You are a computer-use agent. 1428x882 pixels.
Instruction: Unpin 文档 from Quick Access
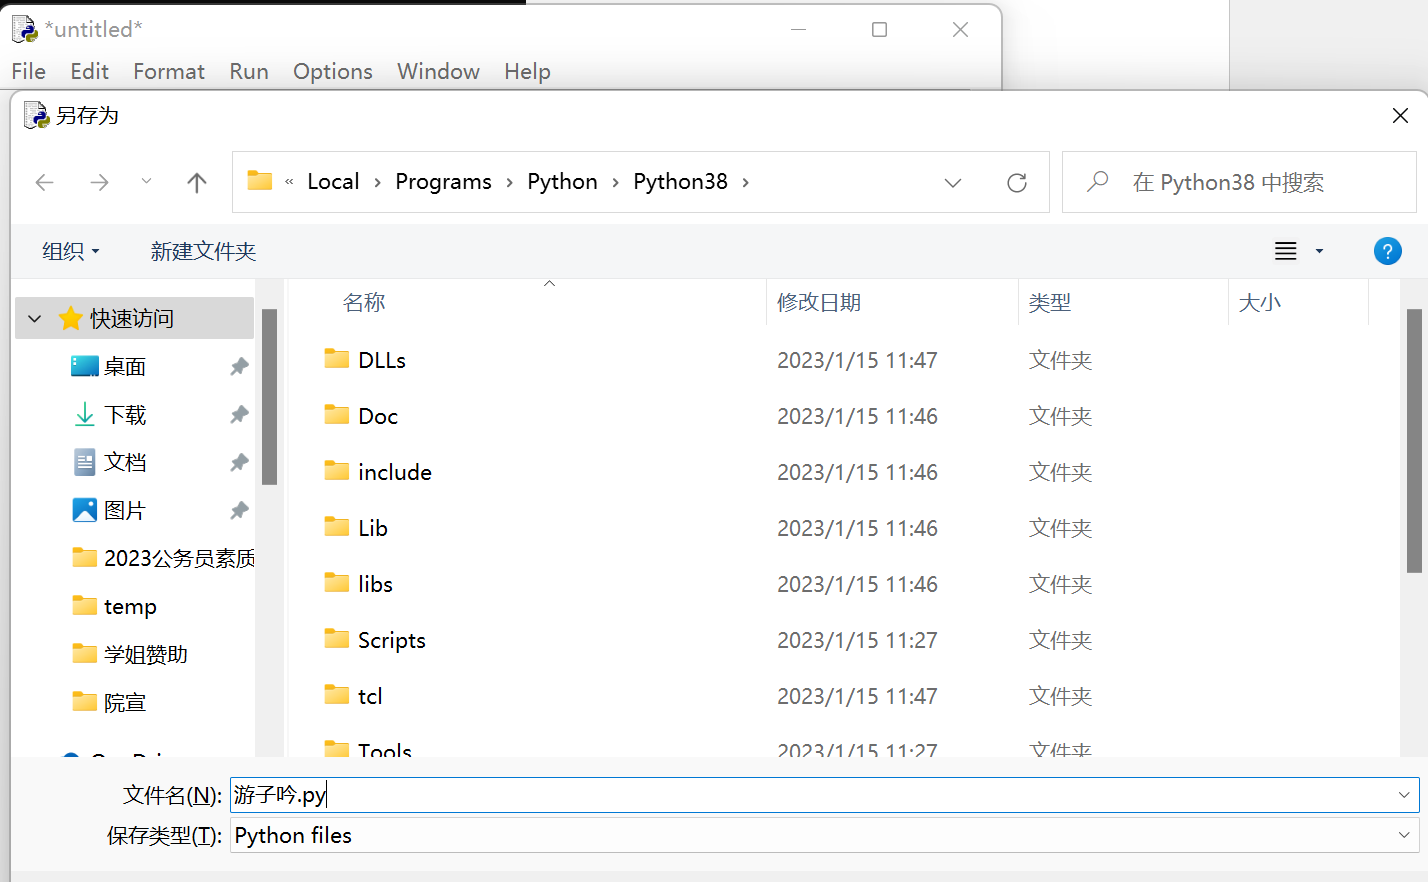click(238, 462)
